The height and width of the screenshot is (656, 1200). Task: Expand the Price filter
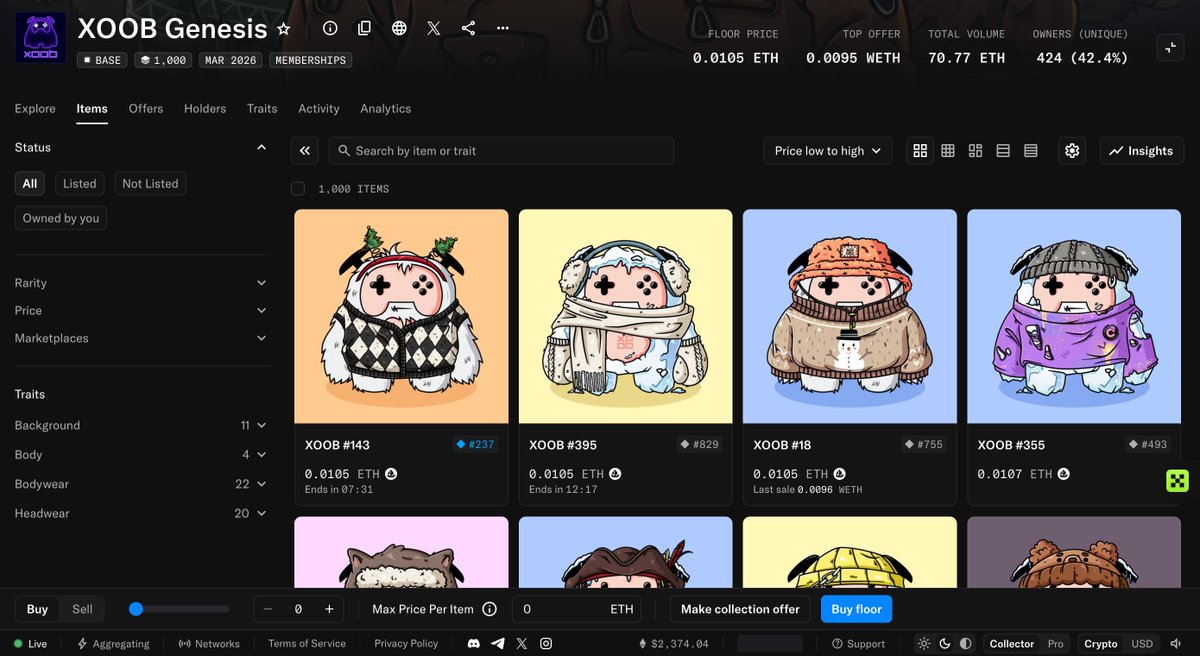click(141, 311)
